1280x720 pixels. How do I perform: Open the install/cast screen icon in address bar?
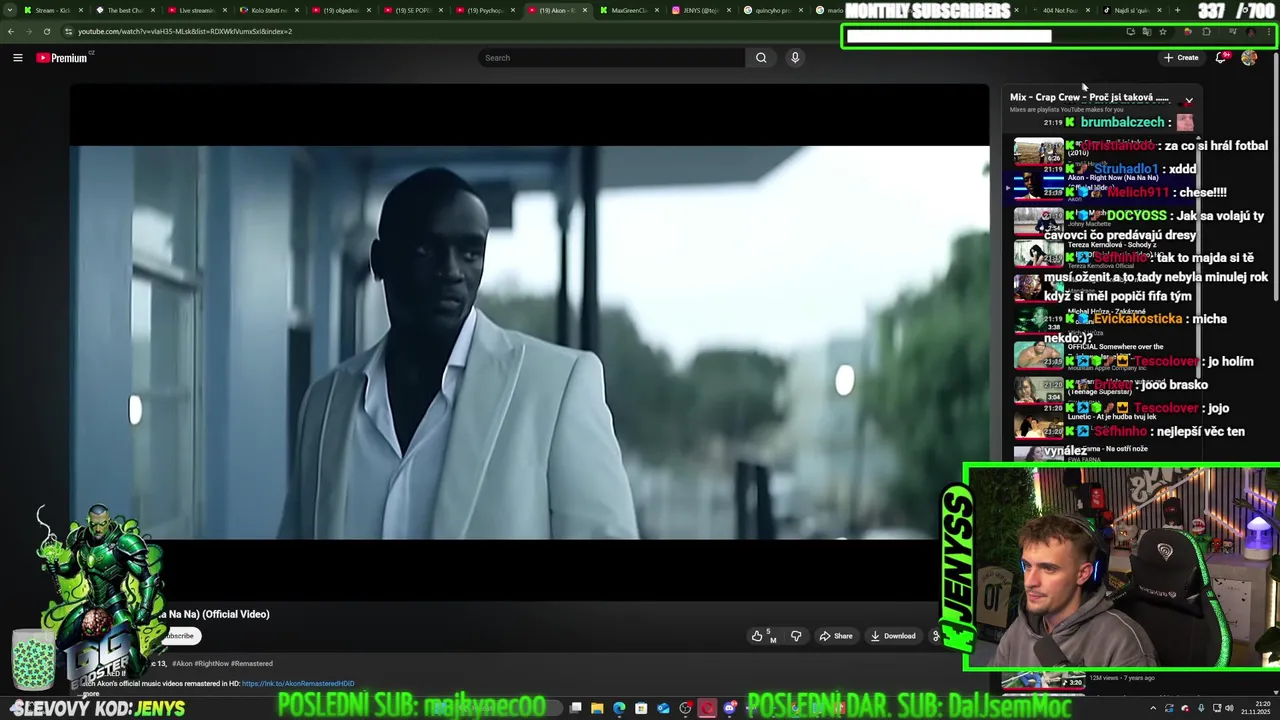pos(1130,32)
